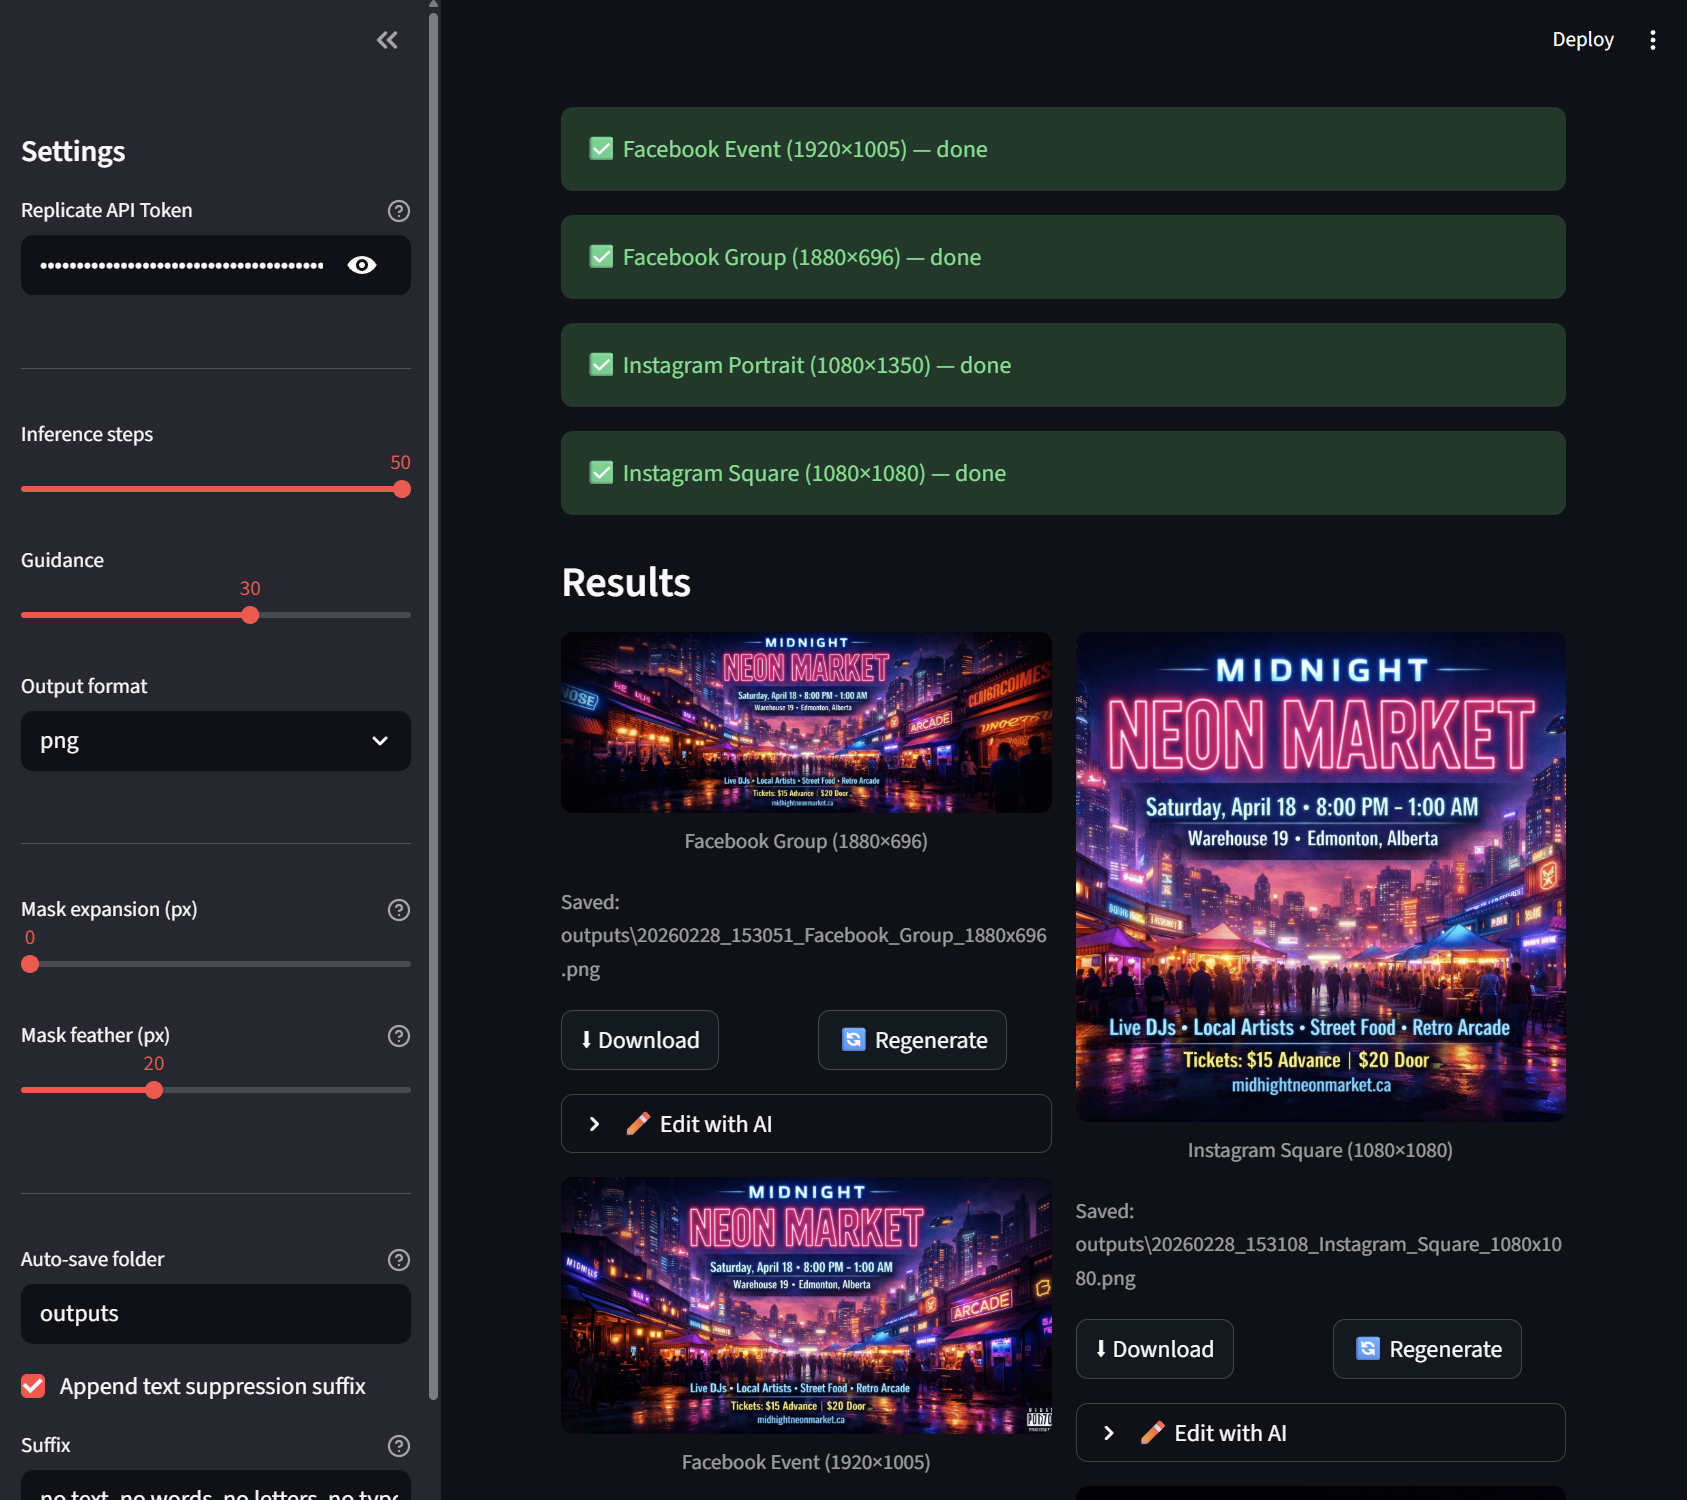Open the overflow menu beside Deploy
Image resolution: width=1687 pixels, height=1500 pixels.
1653,40
